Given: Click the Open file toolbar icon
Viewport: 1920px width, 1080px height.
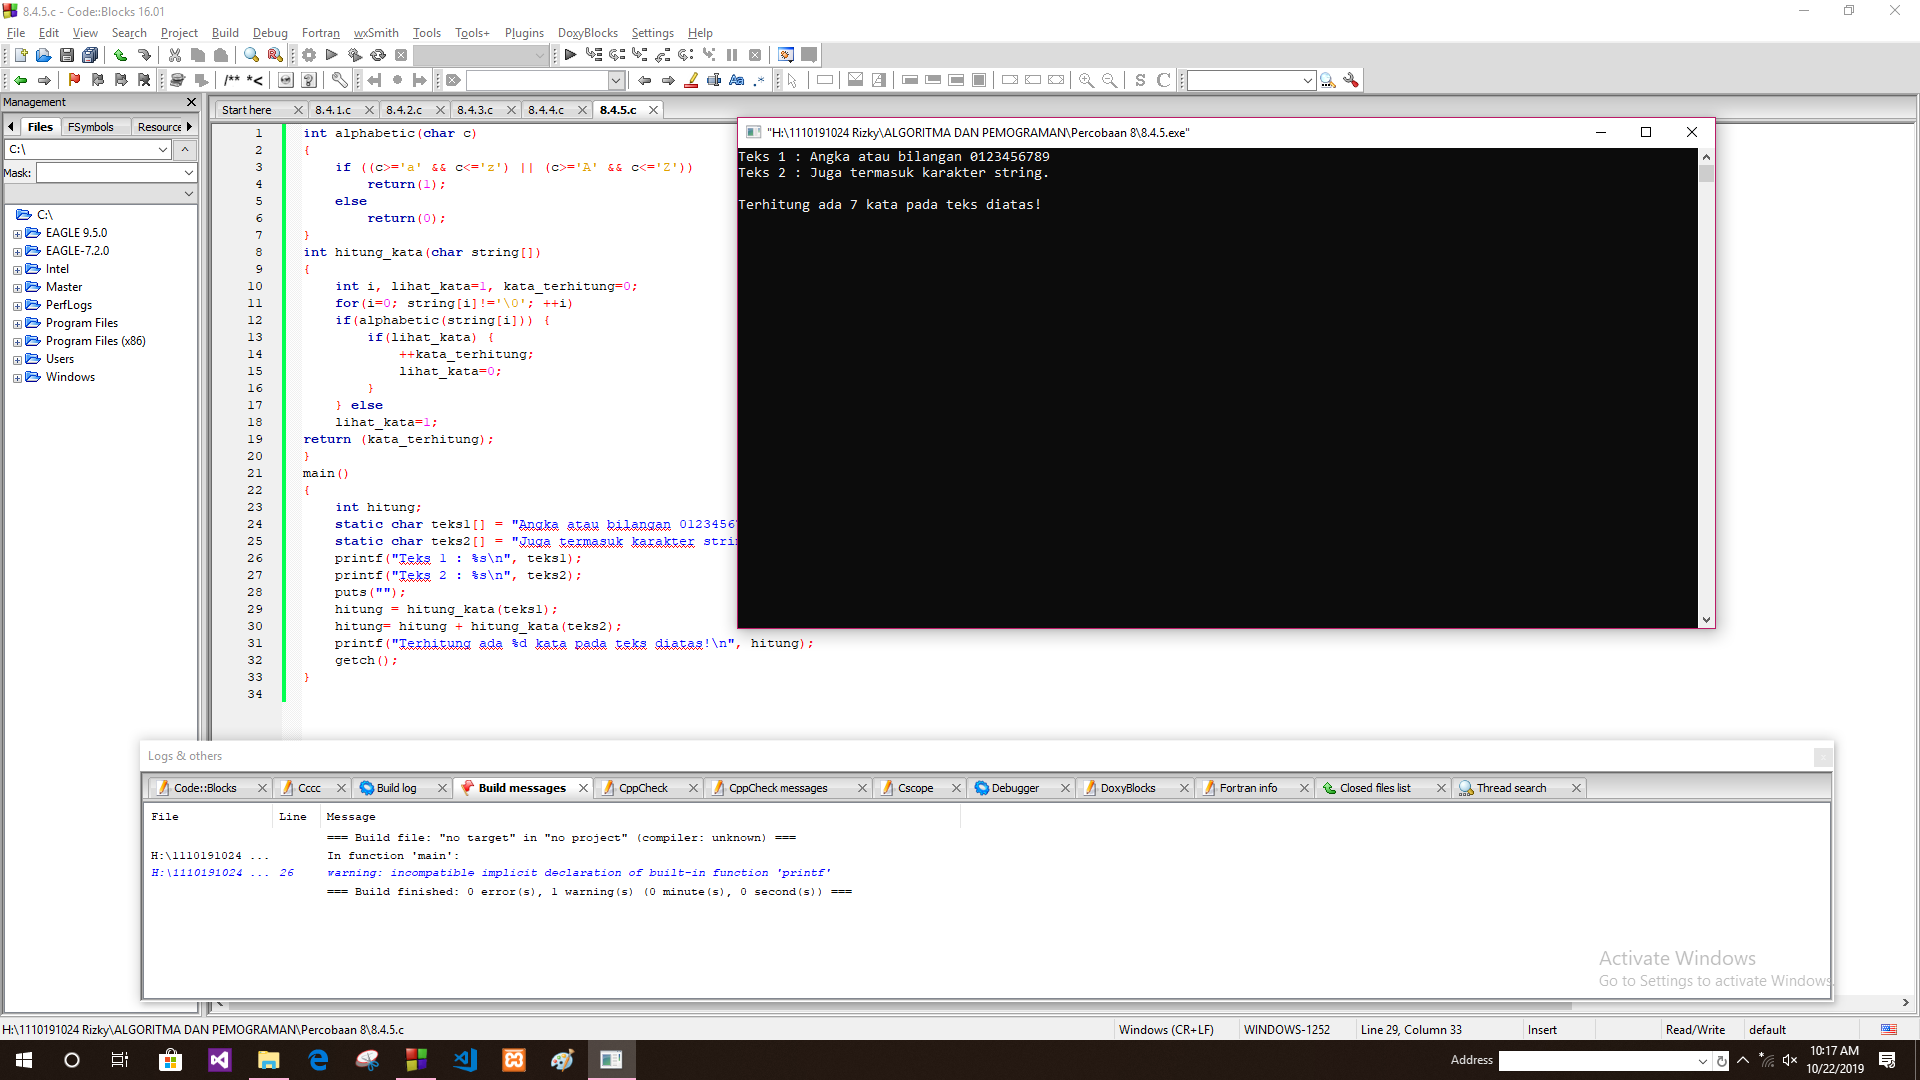Looking at the screenshot, I should [43, 55].
